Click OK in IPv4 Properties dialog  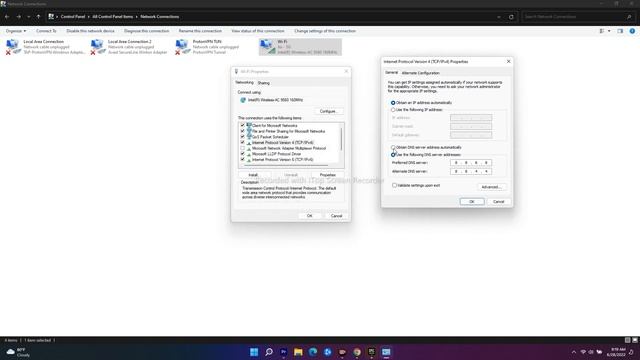(472, 202)
